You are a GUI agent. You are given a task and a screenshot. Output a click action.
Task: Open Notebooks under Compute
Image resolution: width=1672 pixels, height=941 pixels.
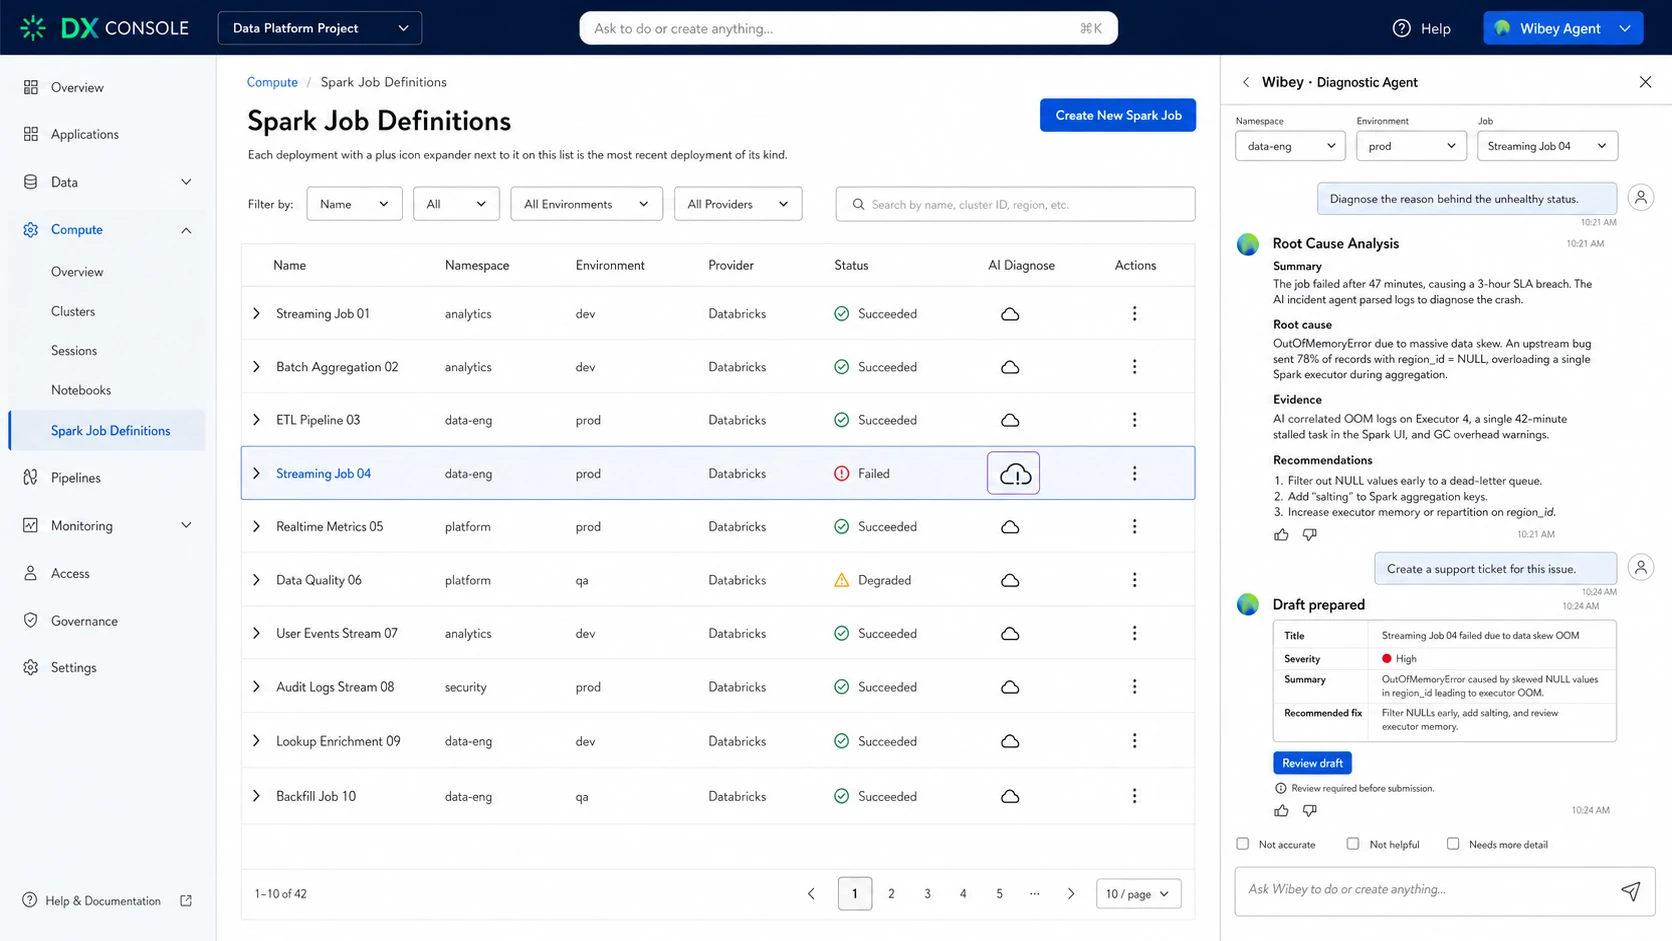[81, 390]
